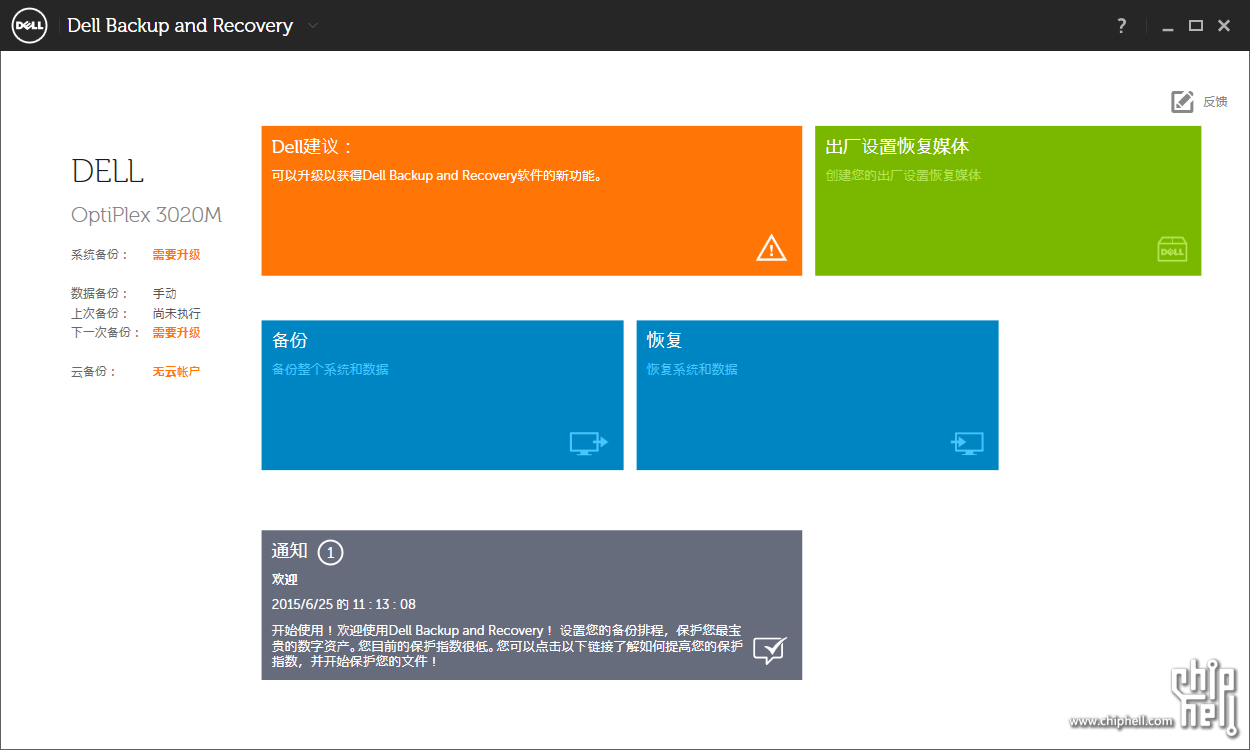Close the Dell Backup and Recovery window
The image size is (1250, 750).
coord(1224,26)
